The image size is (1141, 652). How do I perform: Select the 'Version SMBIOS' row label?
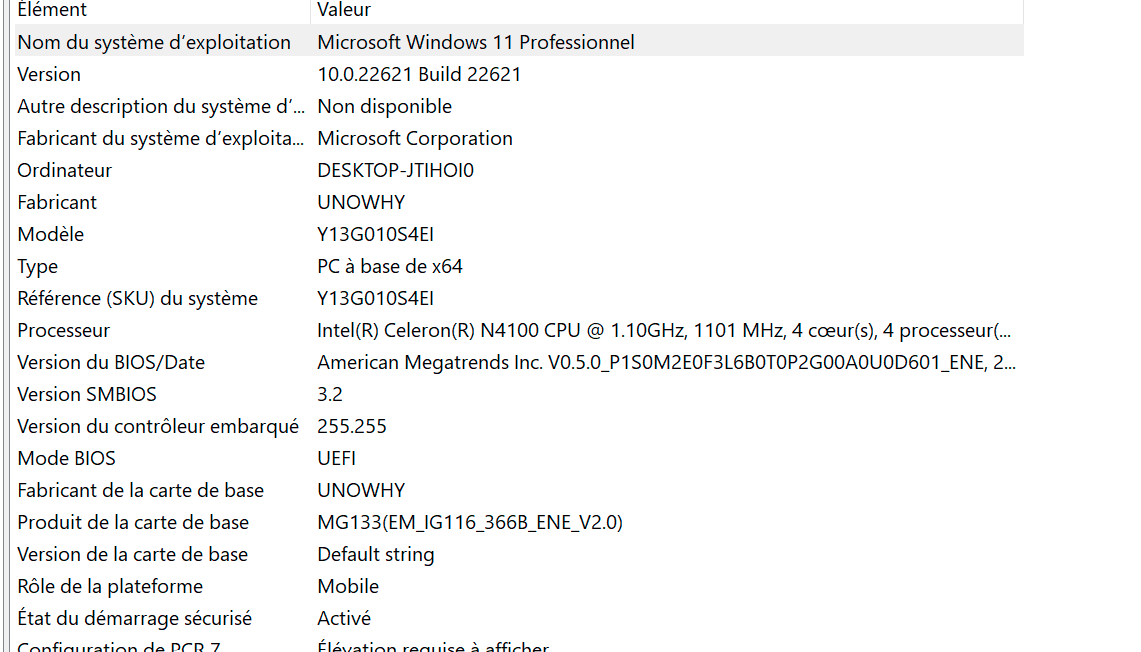click(x=87, y=394)
